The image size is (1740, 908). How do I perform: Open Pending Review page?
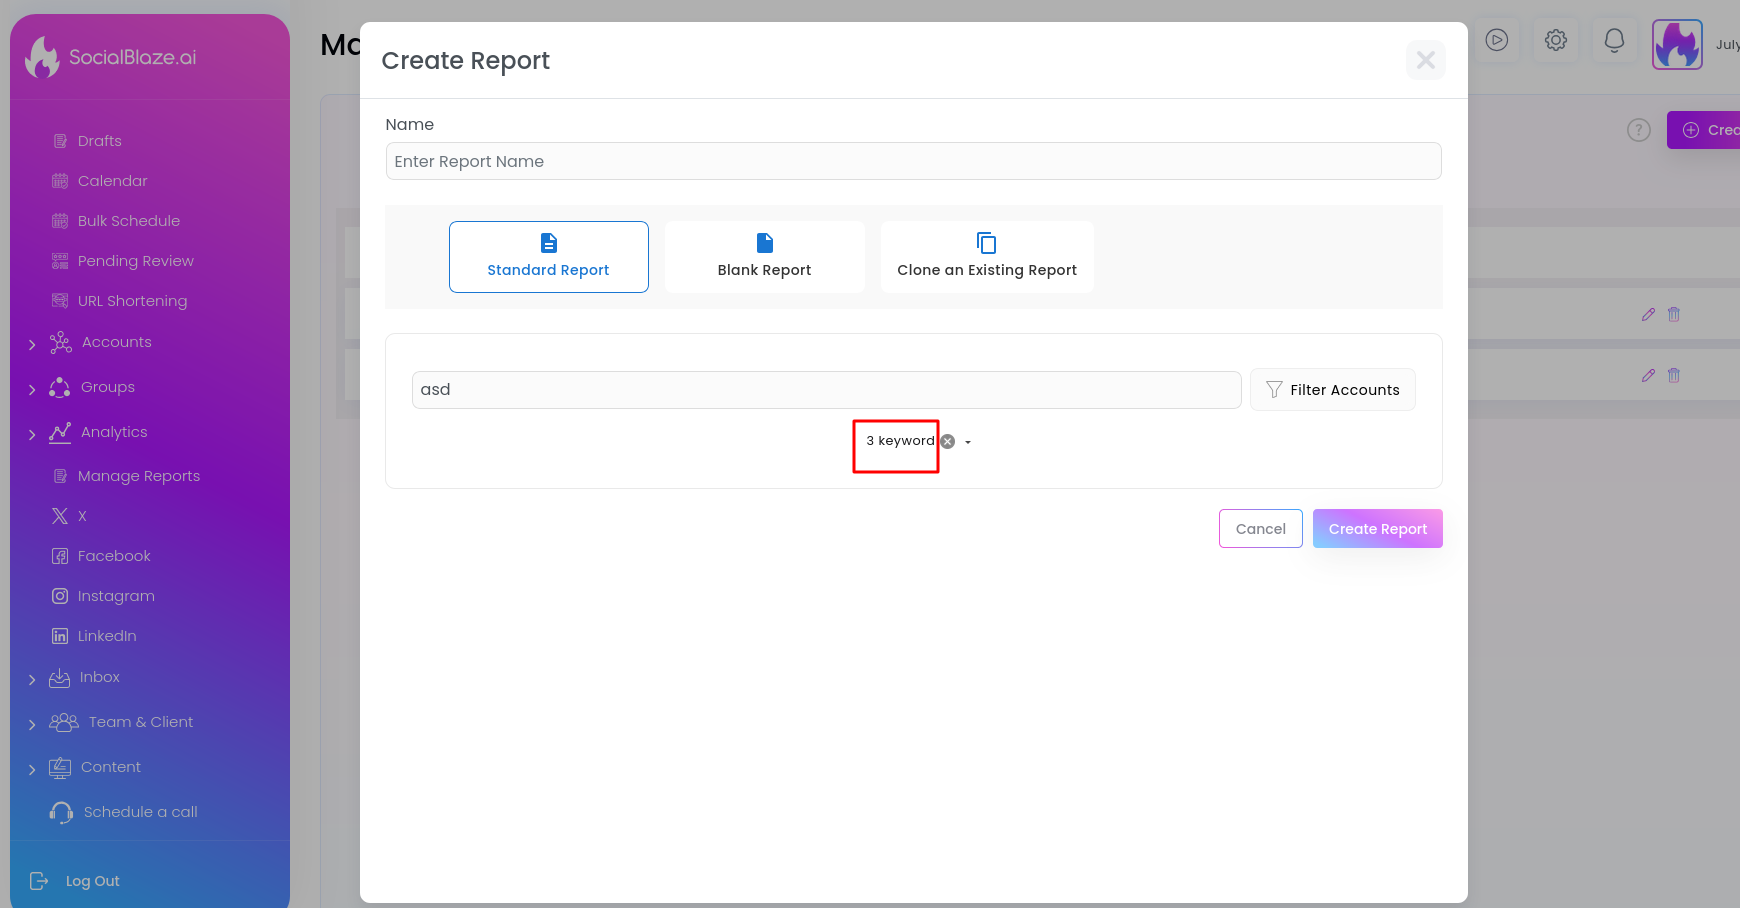[136, 261]
